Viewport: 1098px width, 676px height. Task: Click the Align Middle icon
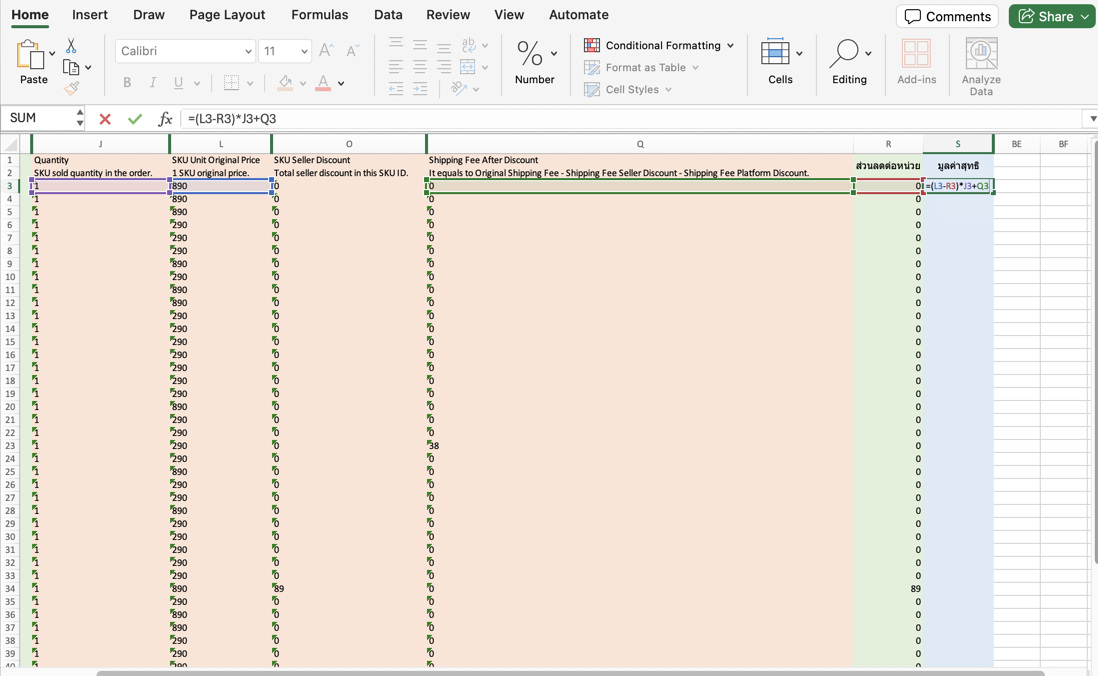(x=419, y=45)
